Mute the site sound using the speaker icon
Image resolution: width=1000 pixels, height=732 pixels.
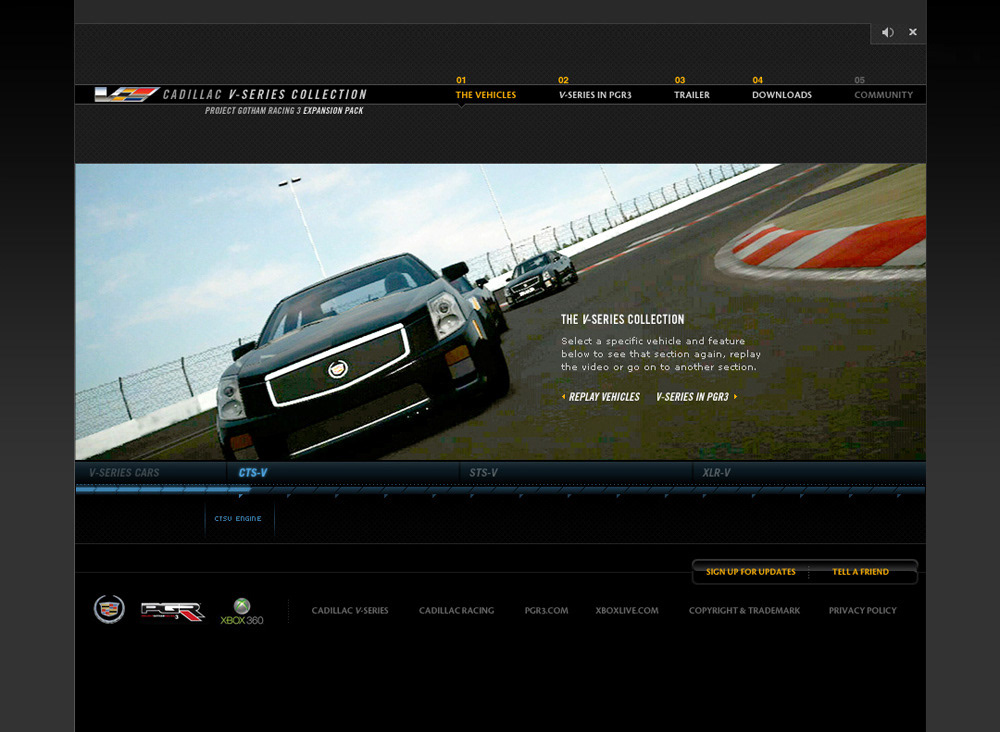(888, 33)
